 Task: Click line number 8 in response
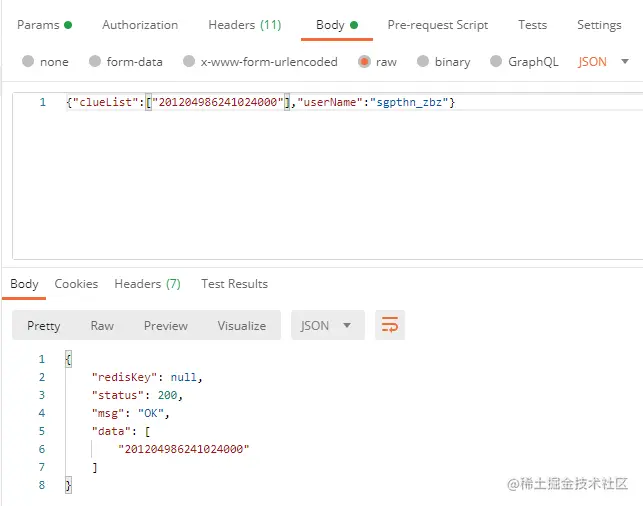coord(42,485)
